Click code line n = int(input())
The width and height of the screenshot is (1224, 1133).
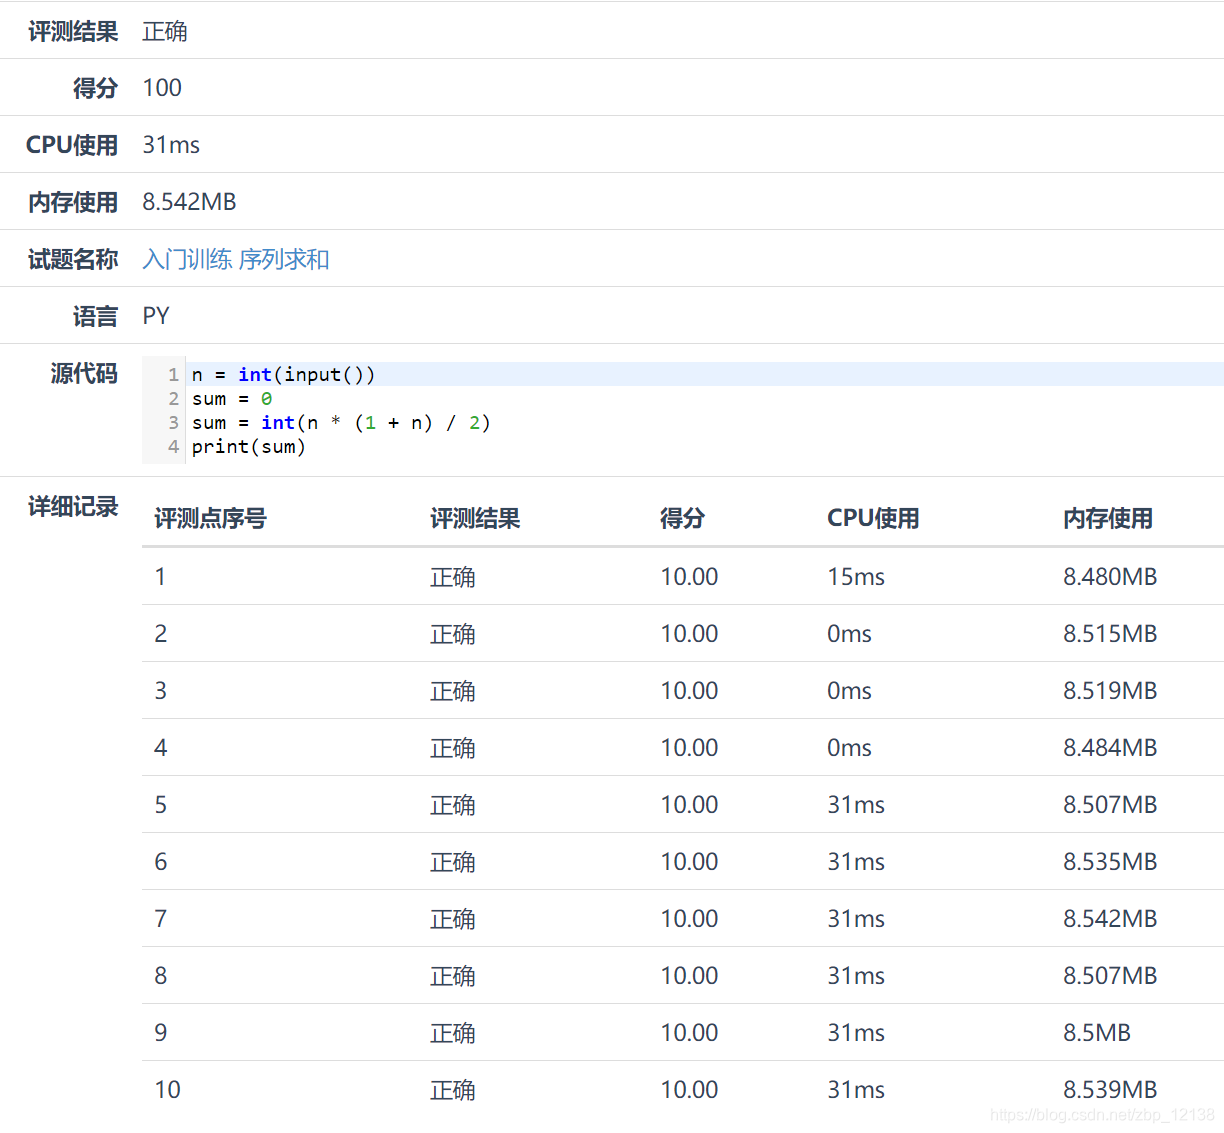pyautogui.click(x=283, y=374)
